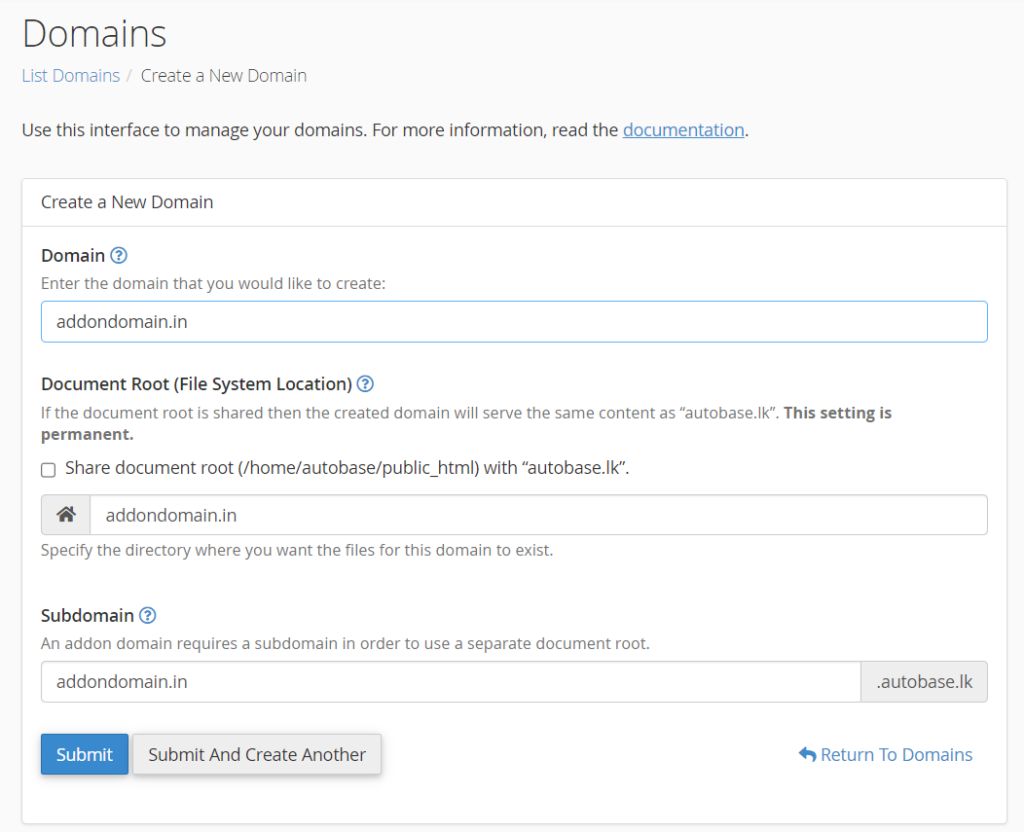
Task: Click the Domains page heading
Action: click(94, 33)
